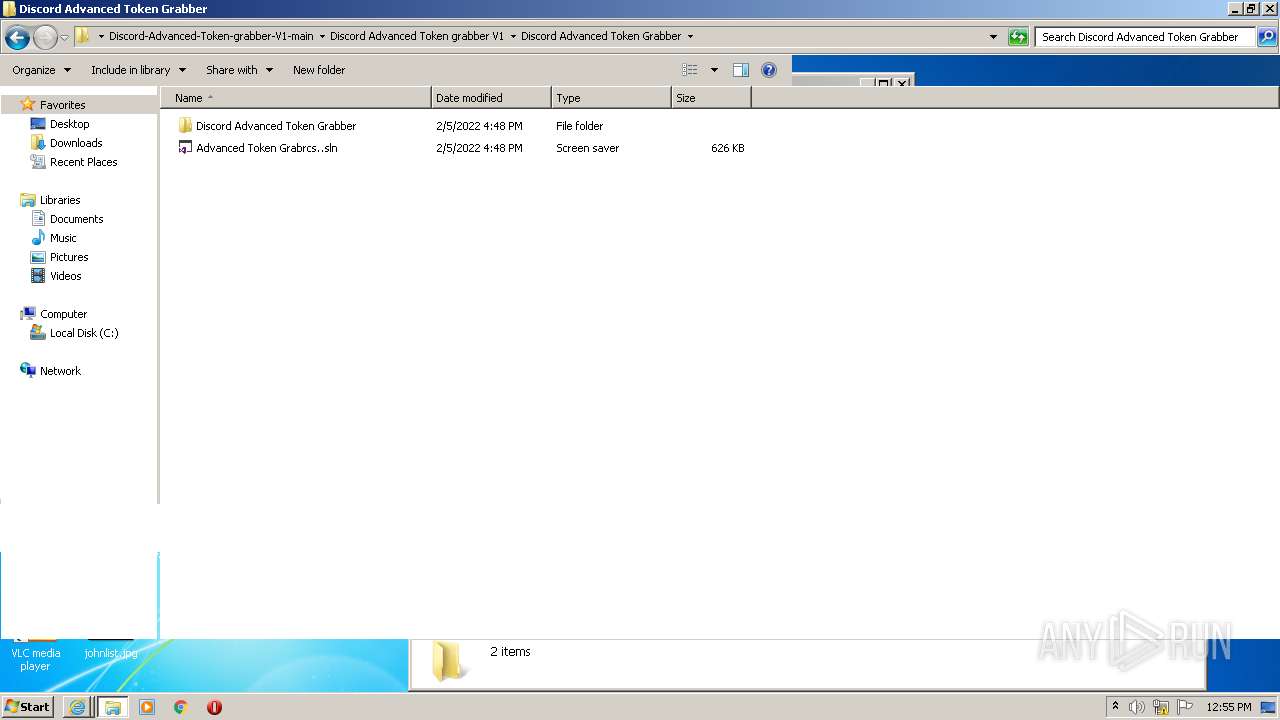This screenshot has width=1280, height=720.
Task: Open the Music library
Action: pyautogui.click(x=63, y=238)
